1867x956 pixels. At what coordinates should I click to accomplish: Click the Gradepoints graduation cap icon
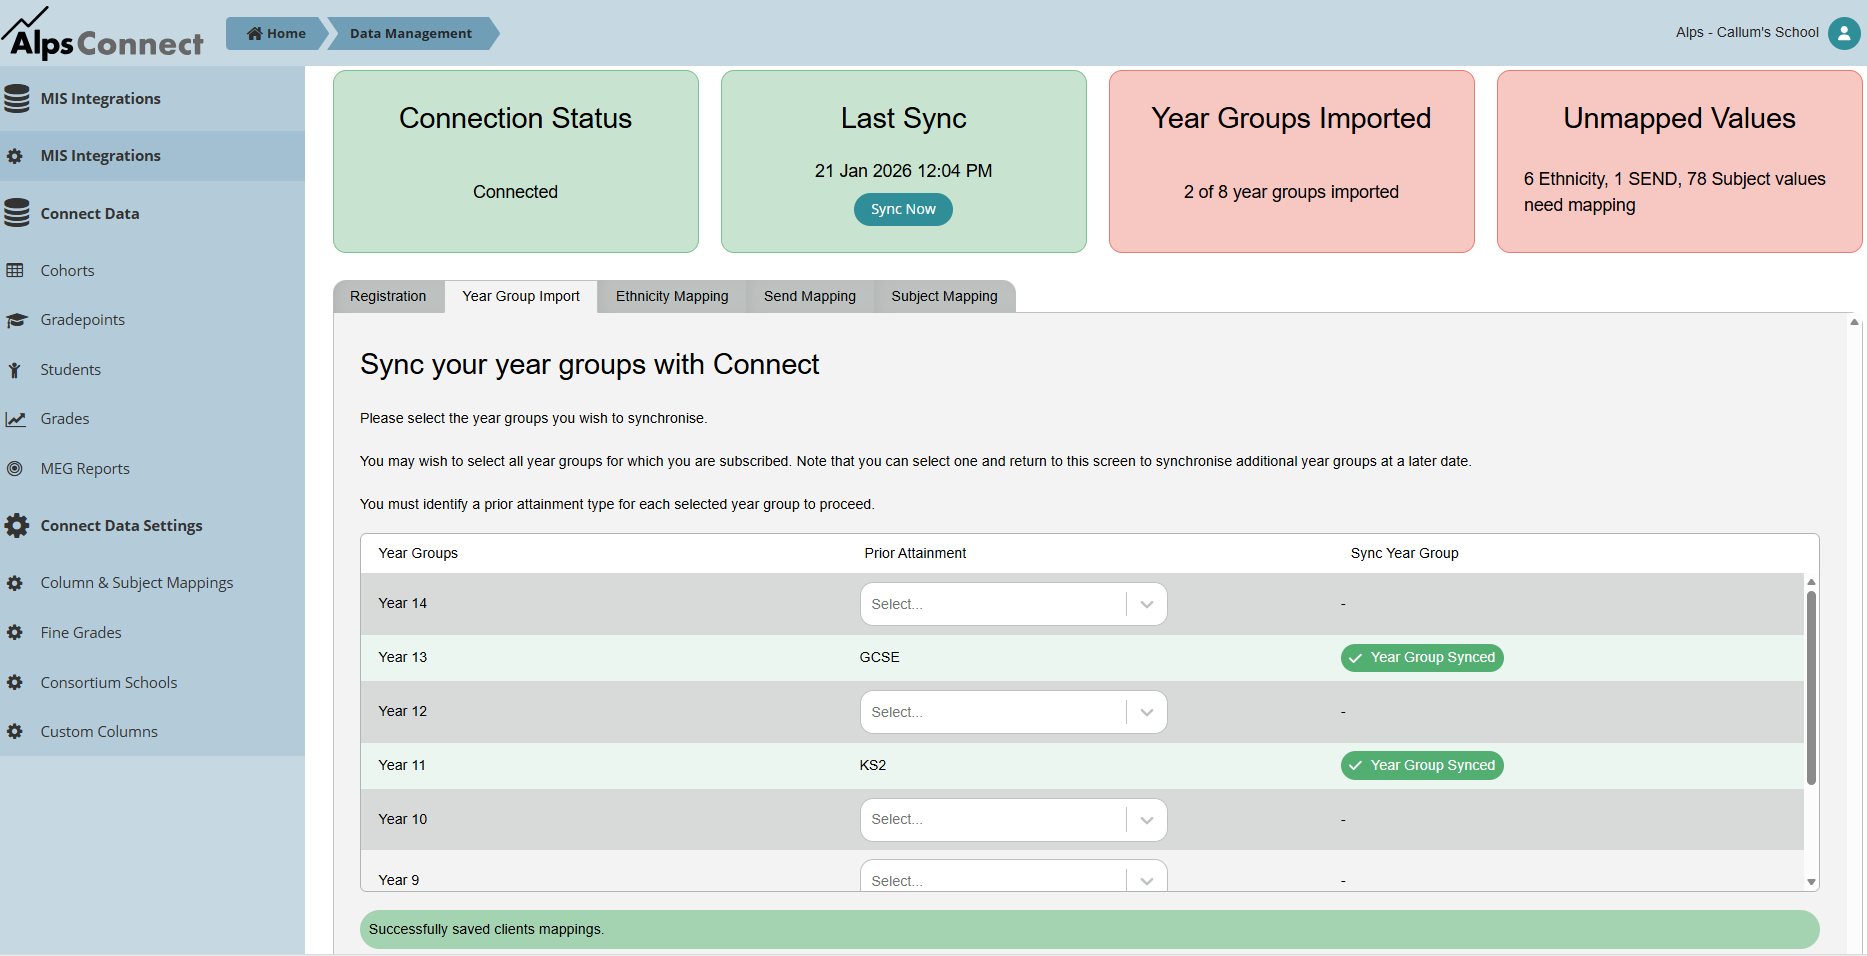[x=16, y=320]
